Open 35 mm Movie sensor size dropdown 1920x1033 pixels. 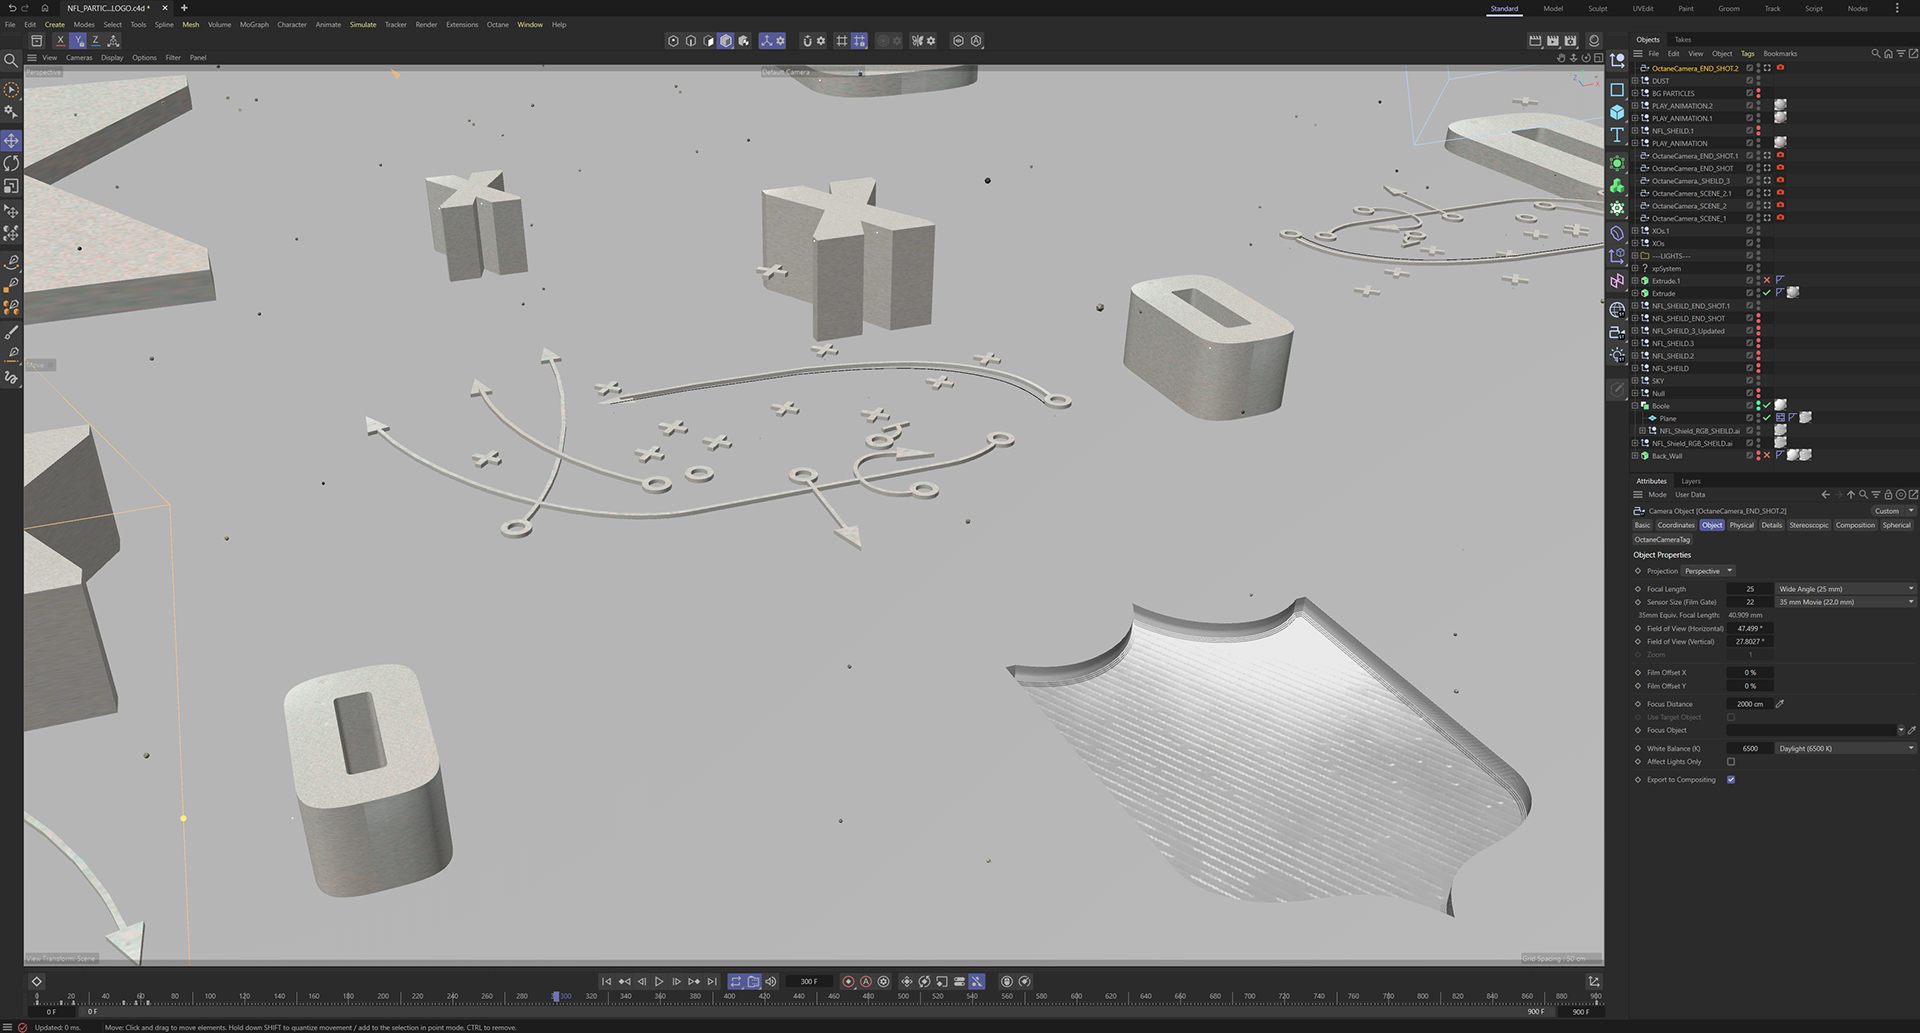[1846, 602]
